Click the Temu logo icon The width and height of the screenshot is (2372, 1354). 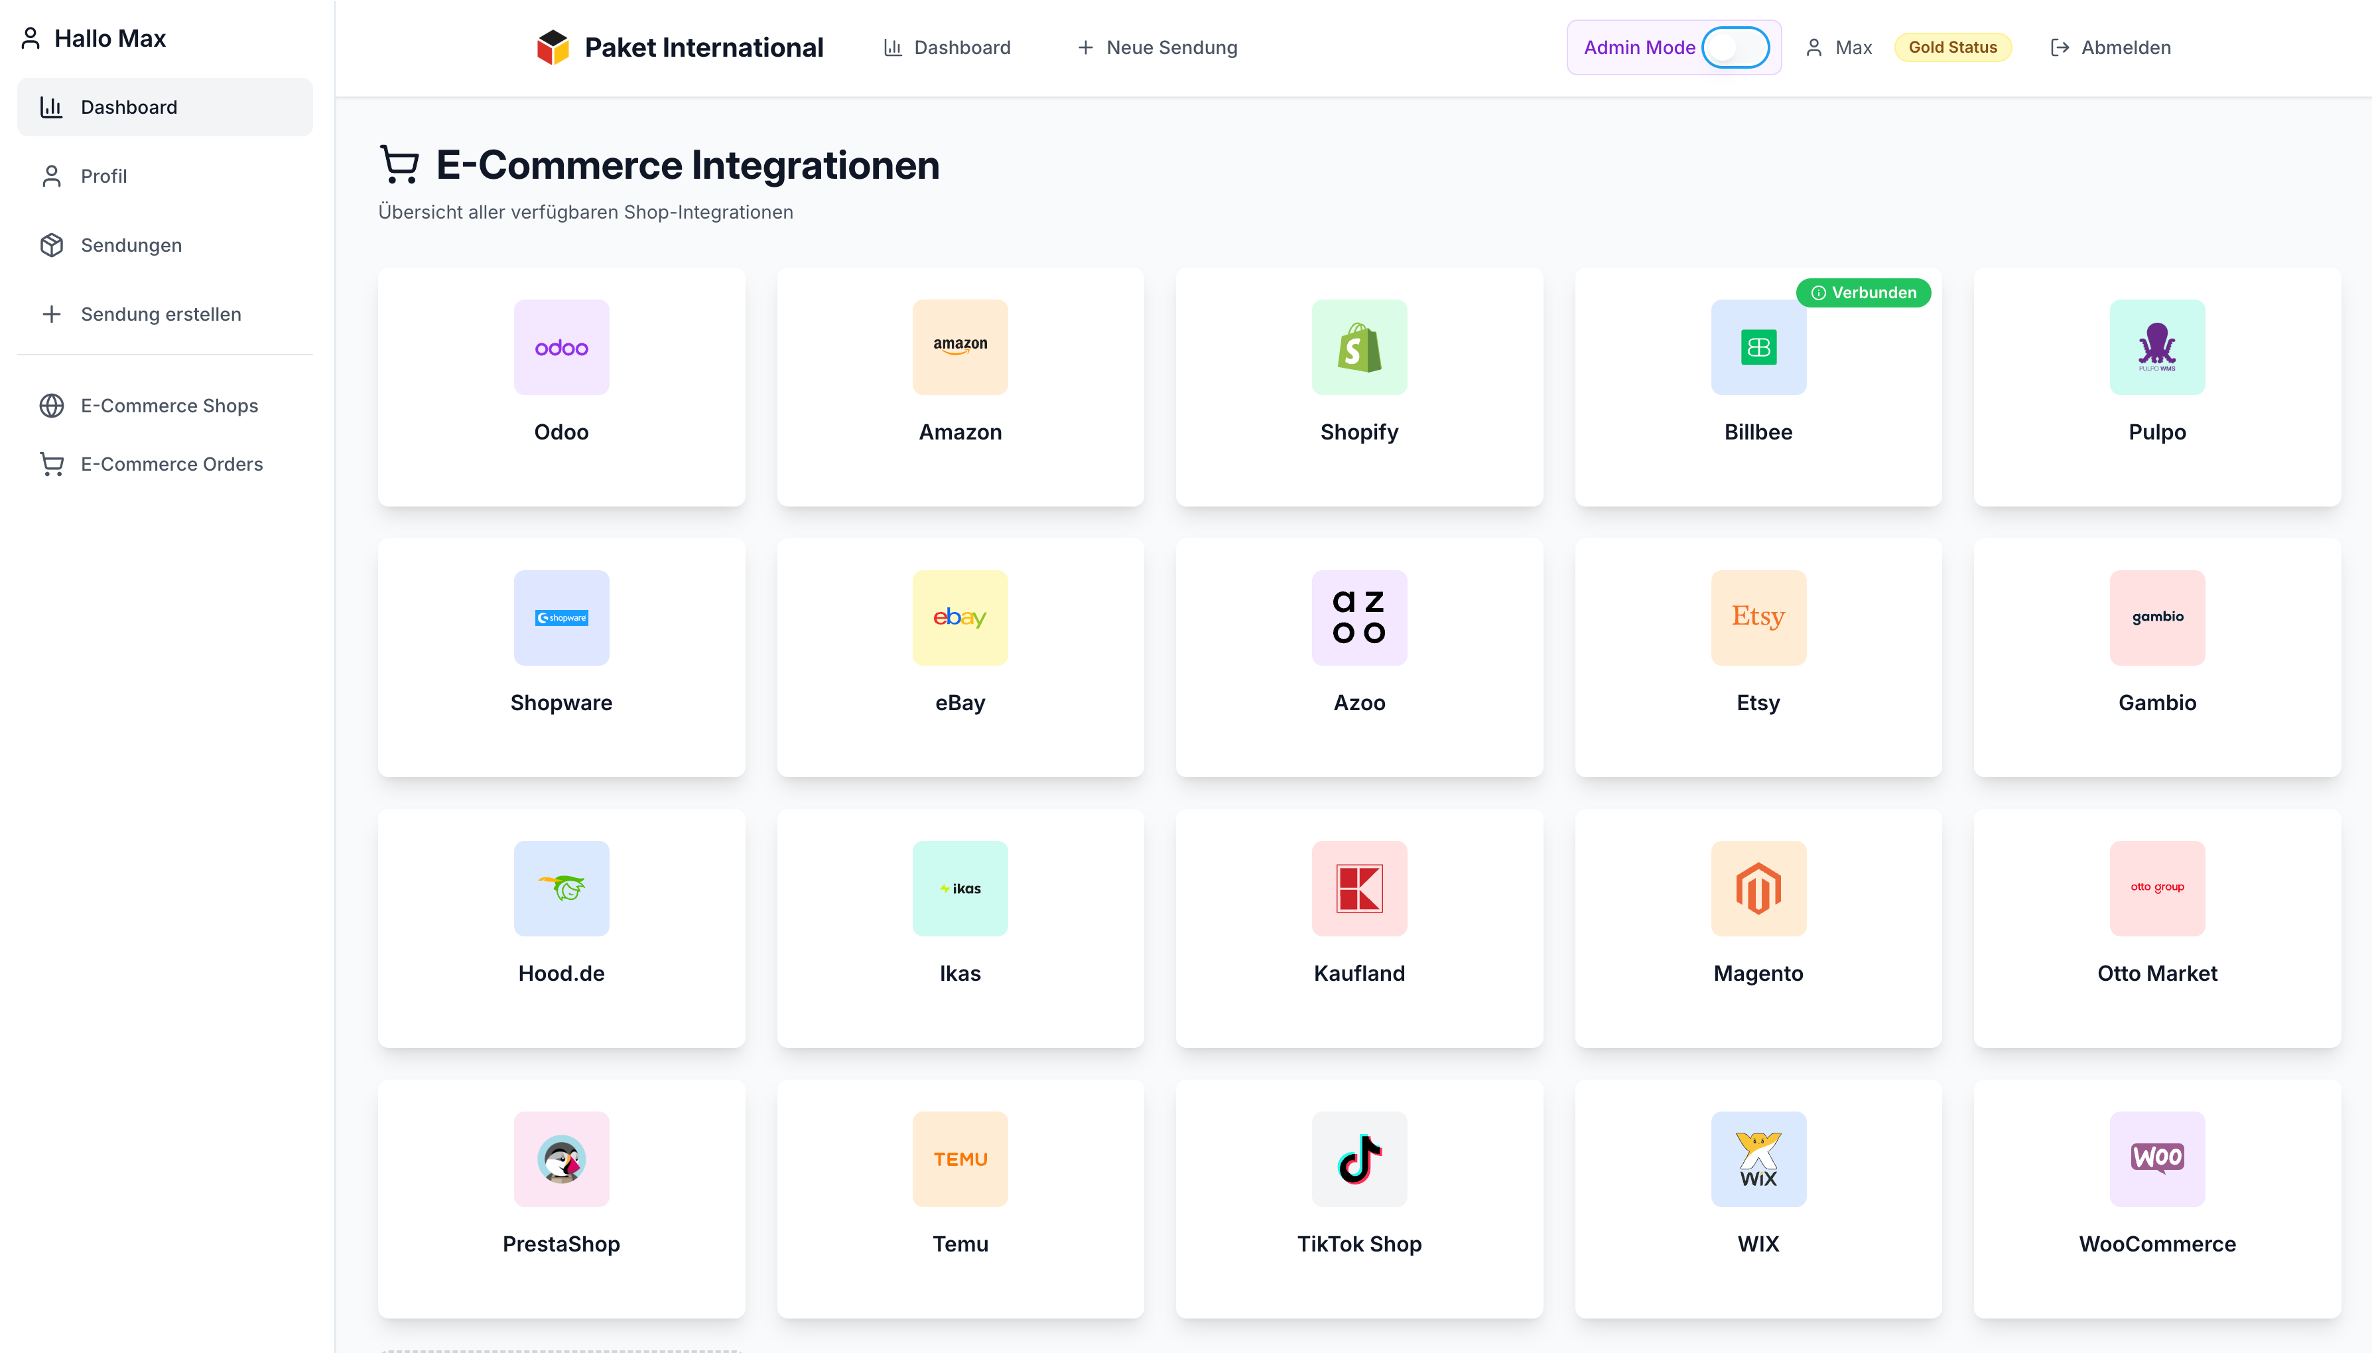tap(960, 1160)
